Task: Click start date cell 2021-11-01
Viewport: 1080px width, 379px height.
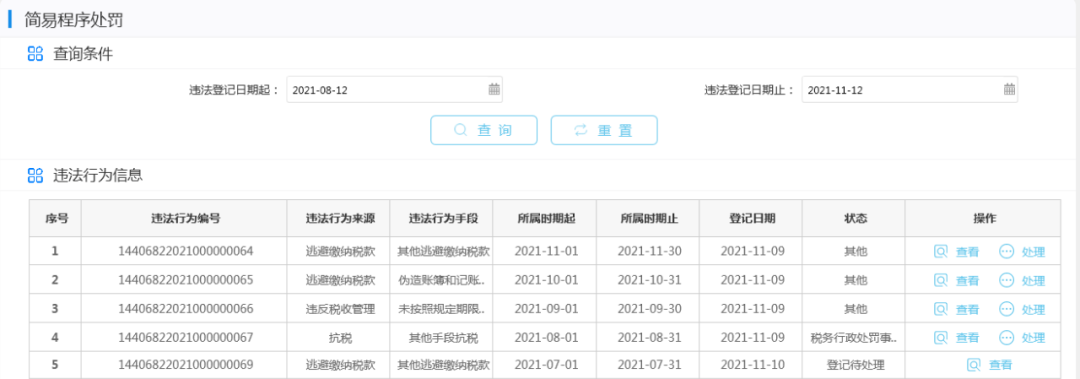Action: [x=545, y=251]
